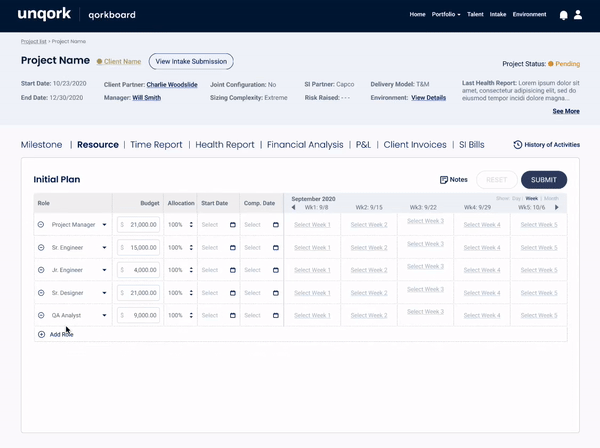600x448 pixels.
Task: Click Environment View Details link
Action: tap(429, 98)
